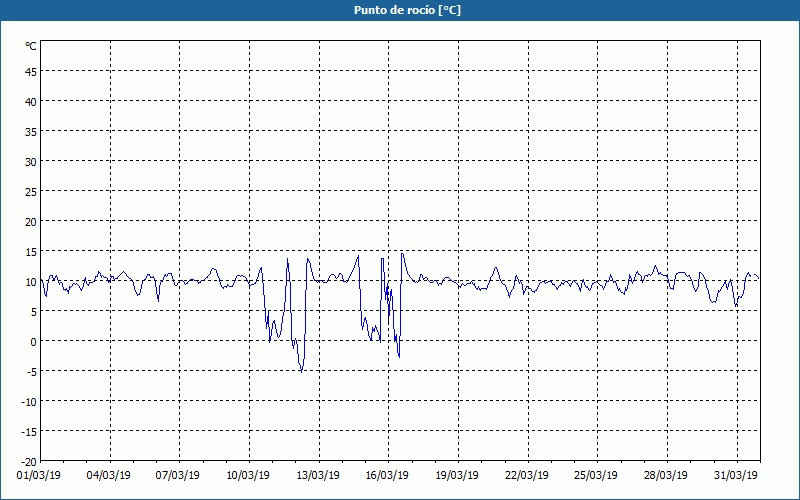The width and height of the screenshot is (800, 500).
Task: Select the 20 y-axis label
Action: click(x=31, y=222)
